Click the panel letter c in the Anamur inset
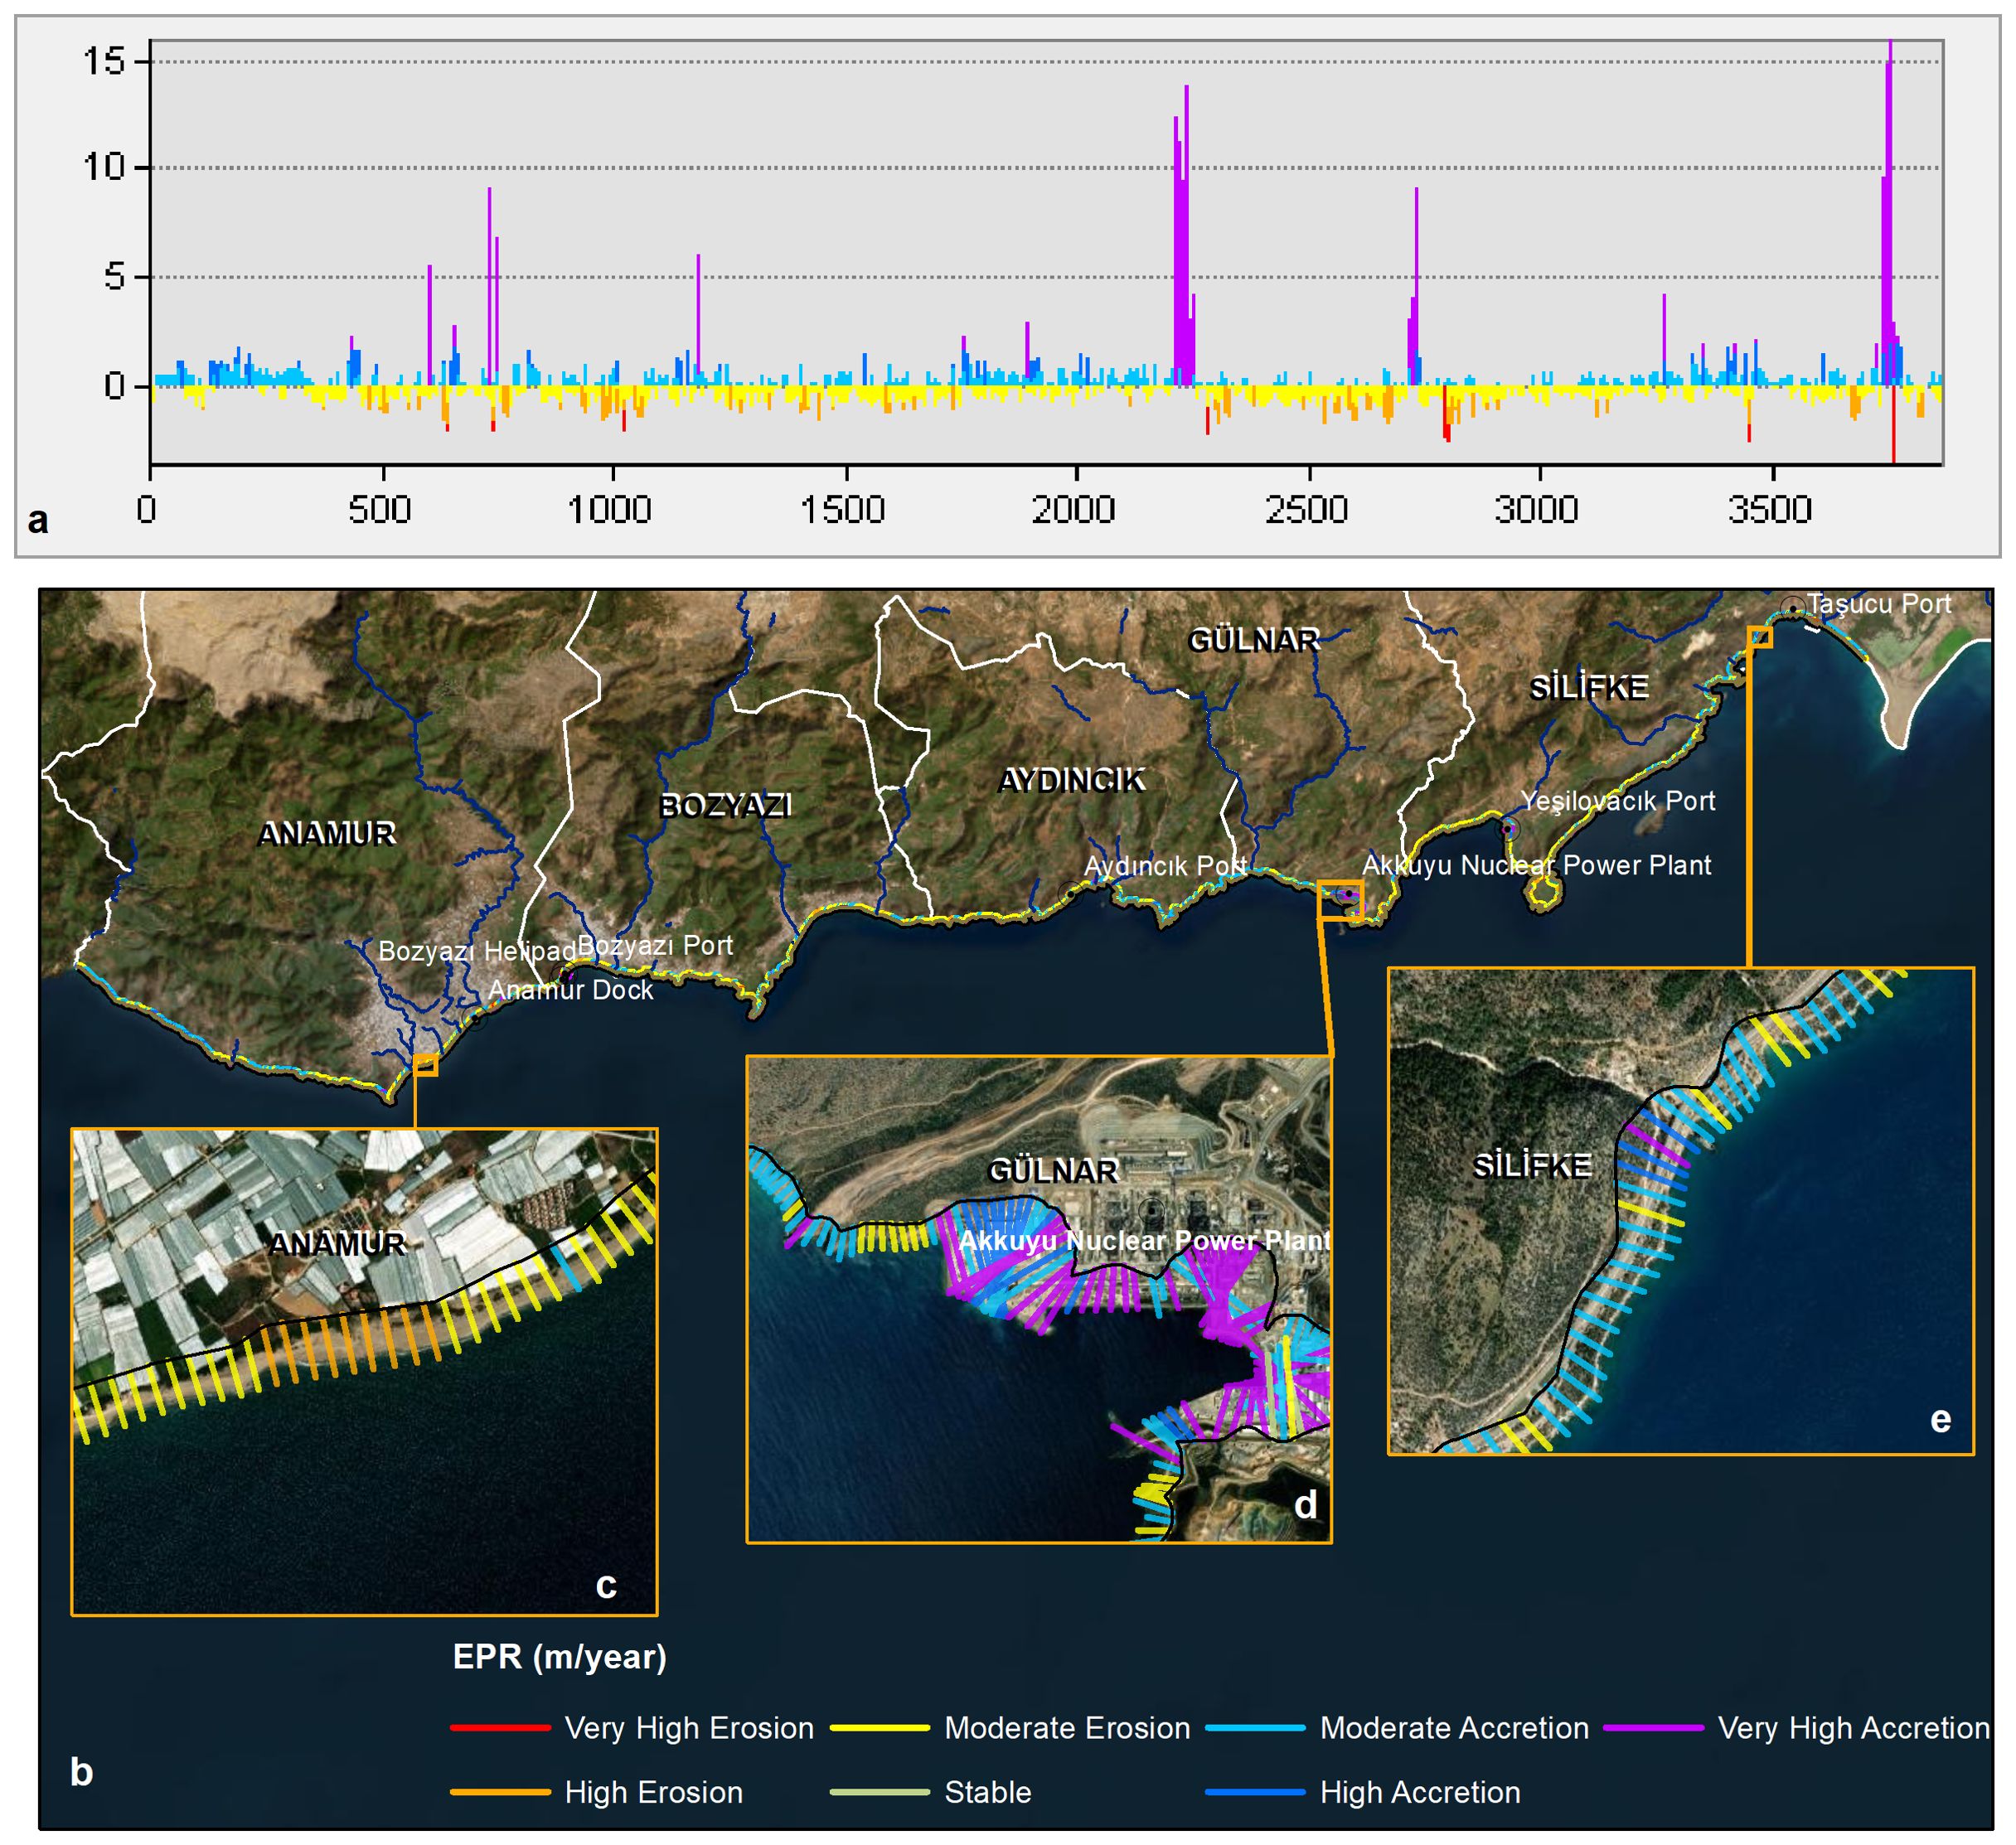The image size is (2016, 1845). (606, 1585)
